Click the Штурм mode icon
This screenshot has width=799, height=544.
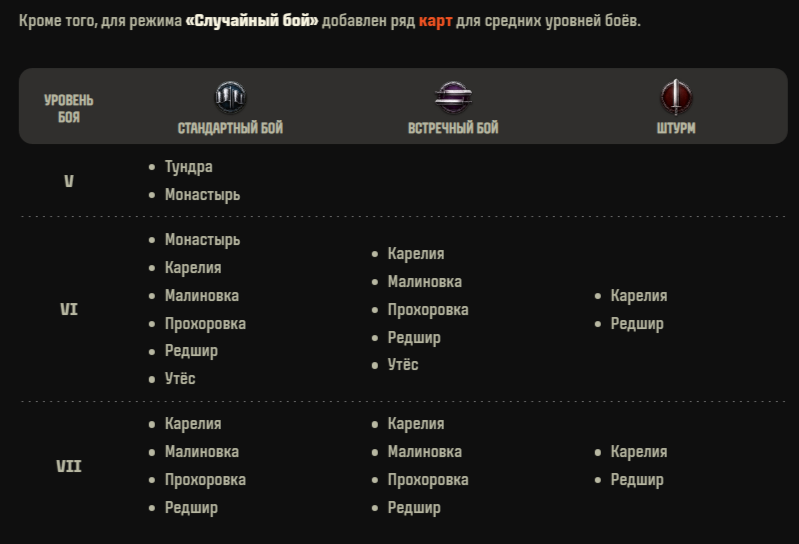pos(676,97)
